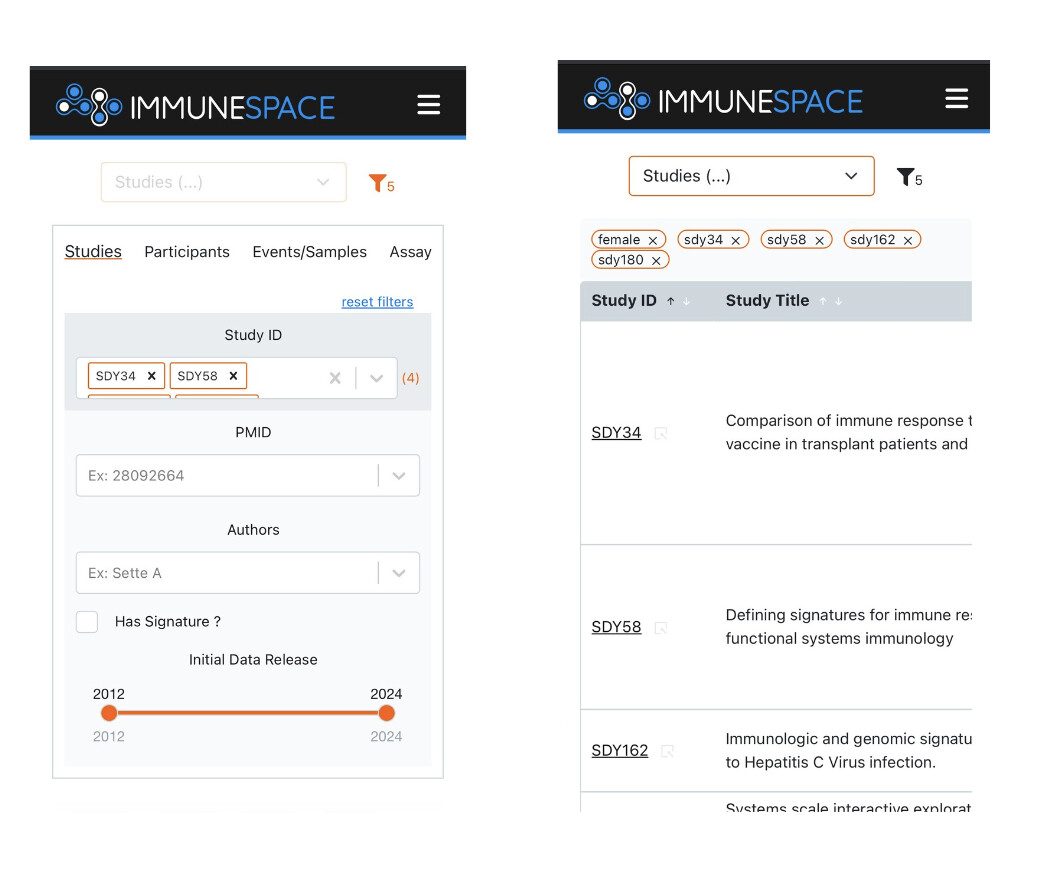Click orange Initial Data Release slider track
This screenshot has width=1058, height=874.
(x=248, y=713)
